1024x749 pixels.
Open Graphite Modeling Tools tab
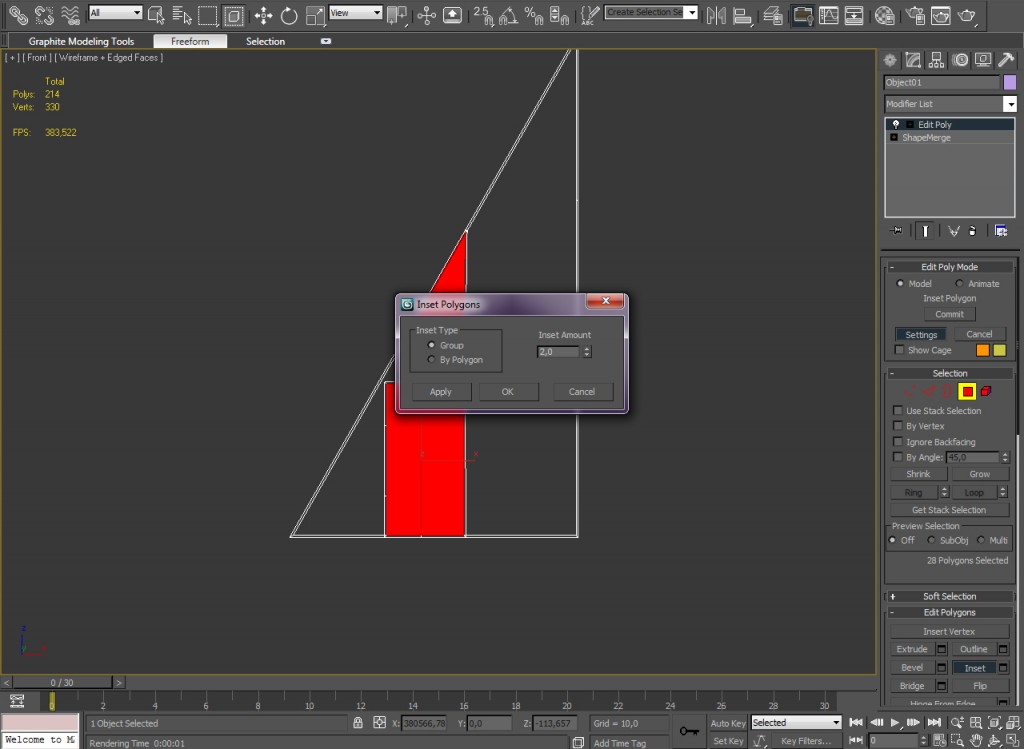[x=81, y=41]
